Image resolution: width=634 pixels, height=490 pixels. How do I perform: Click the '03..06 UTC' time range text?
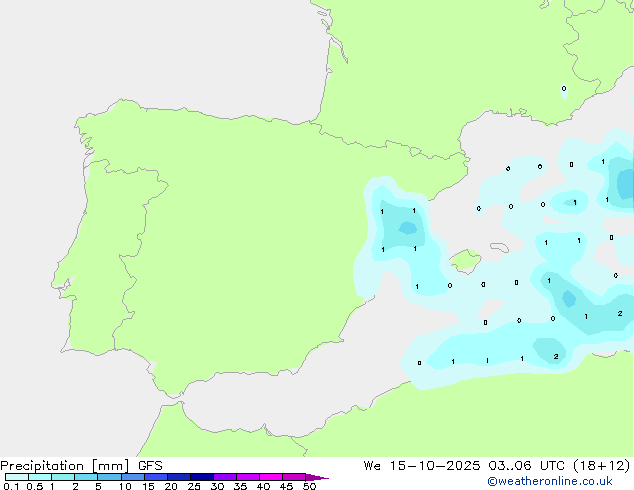528,466
